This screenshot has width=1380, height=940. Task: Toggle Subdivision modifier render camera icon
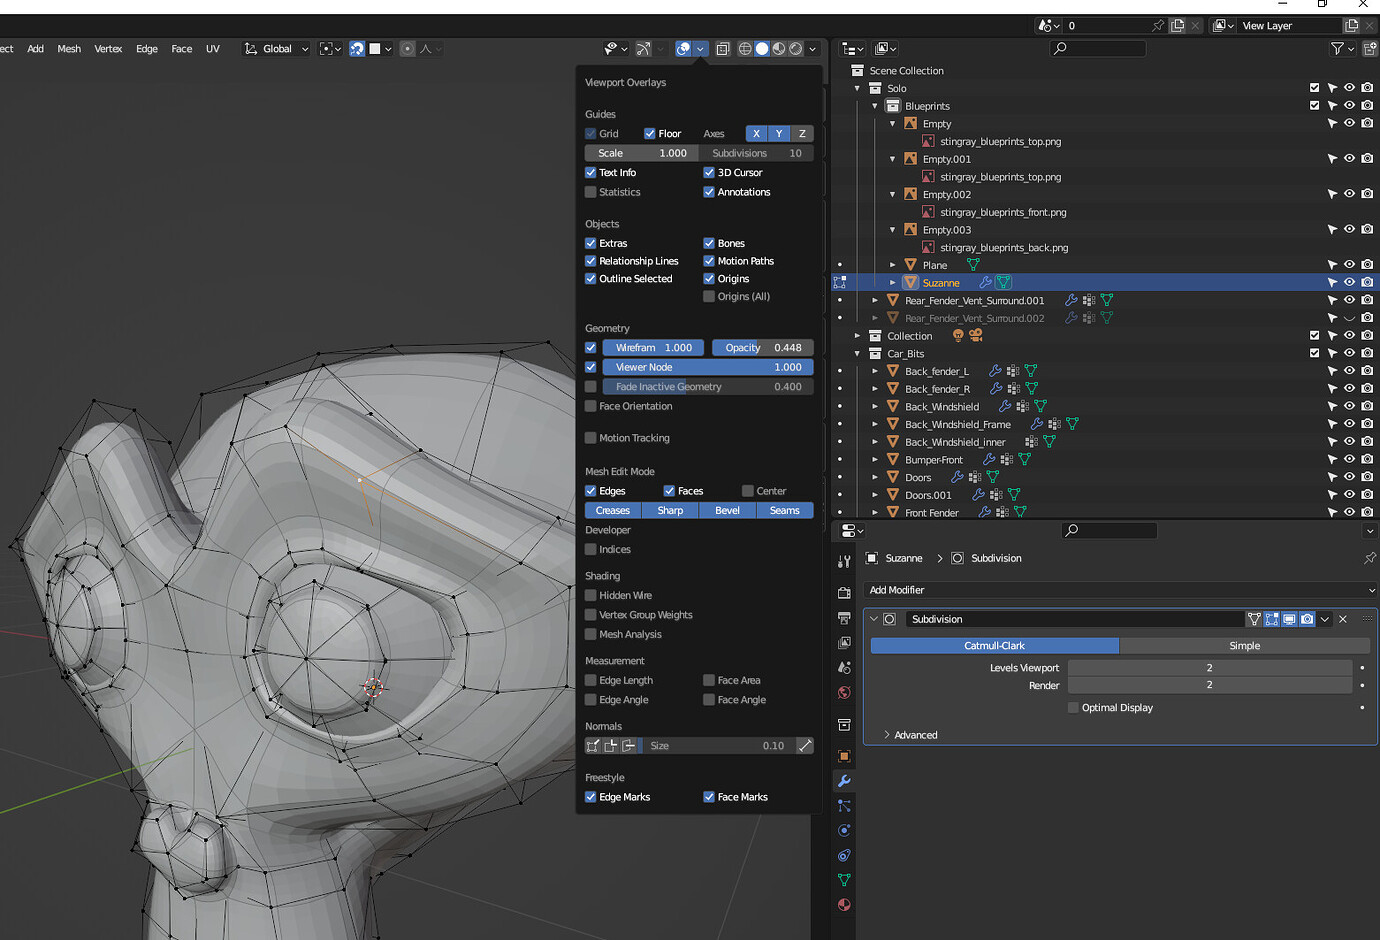(x=1307, y=619)
